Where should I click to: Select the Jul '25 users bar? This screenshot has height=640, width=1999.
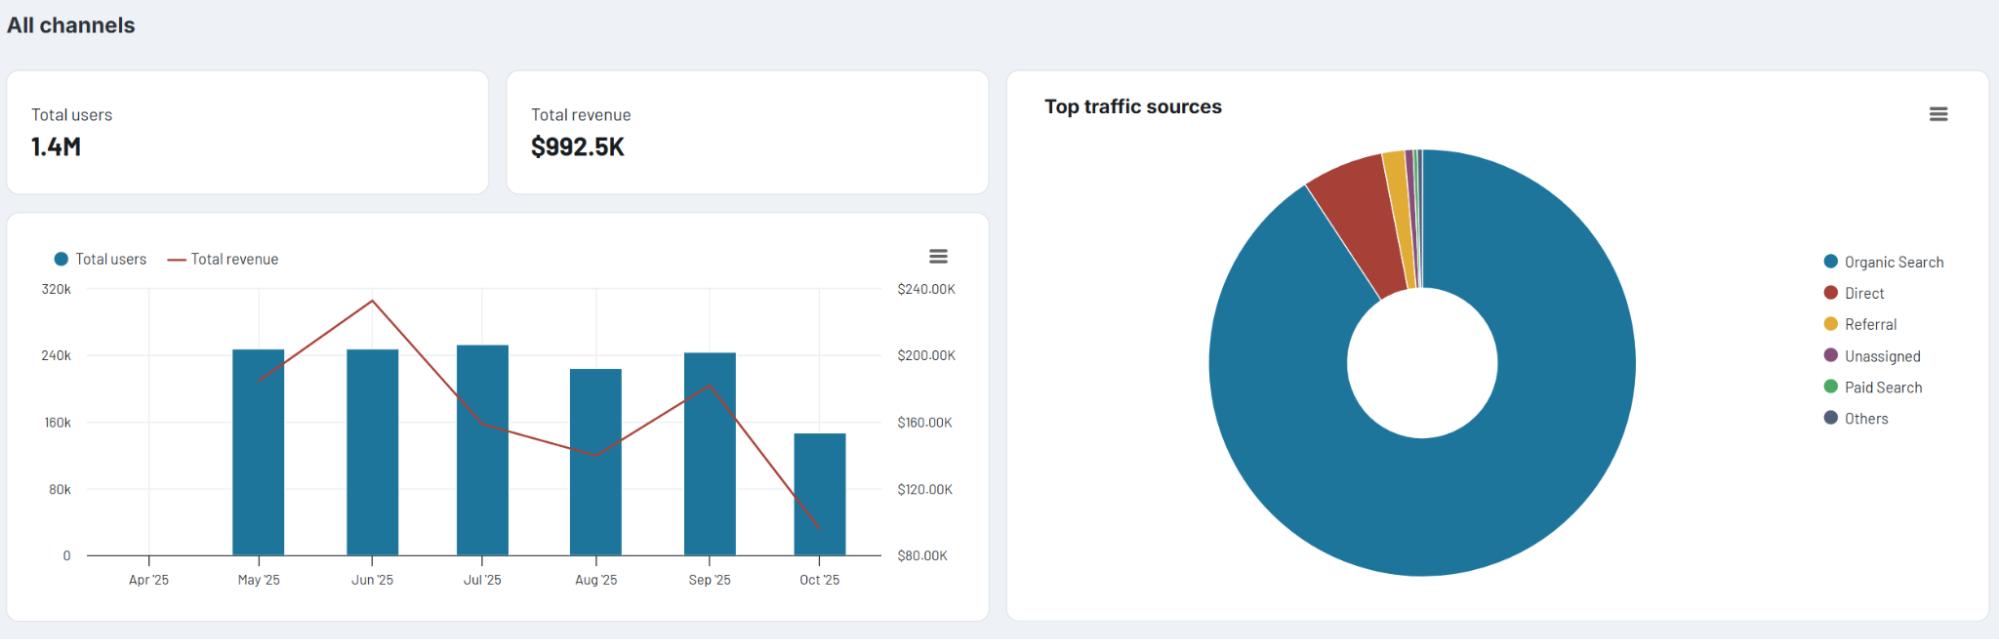click(482, 450)
